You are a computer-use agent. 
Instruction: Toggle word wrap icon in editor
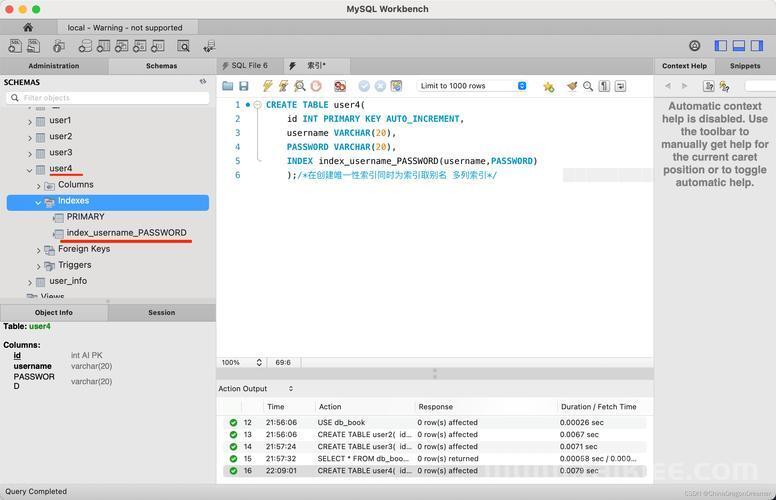(x=620, y=87)
